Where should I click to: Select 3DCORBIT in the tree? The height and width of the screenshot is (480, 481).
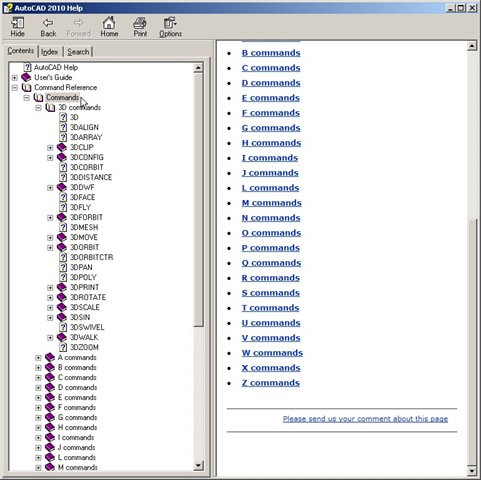click(x=87, y=167)
